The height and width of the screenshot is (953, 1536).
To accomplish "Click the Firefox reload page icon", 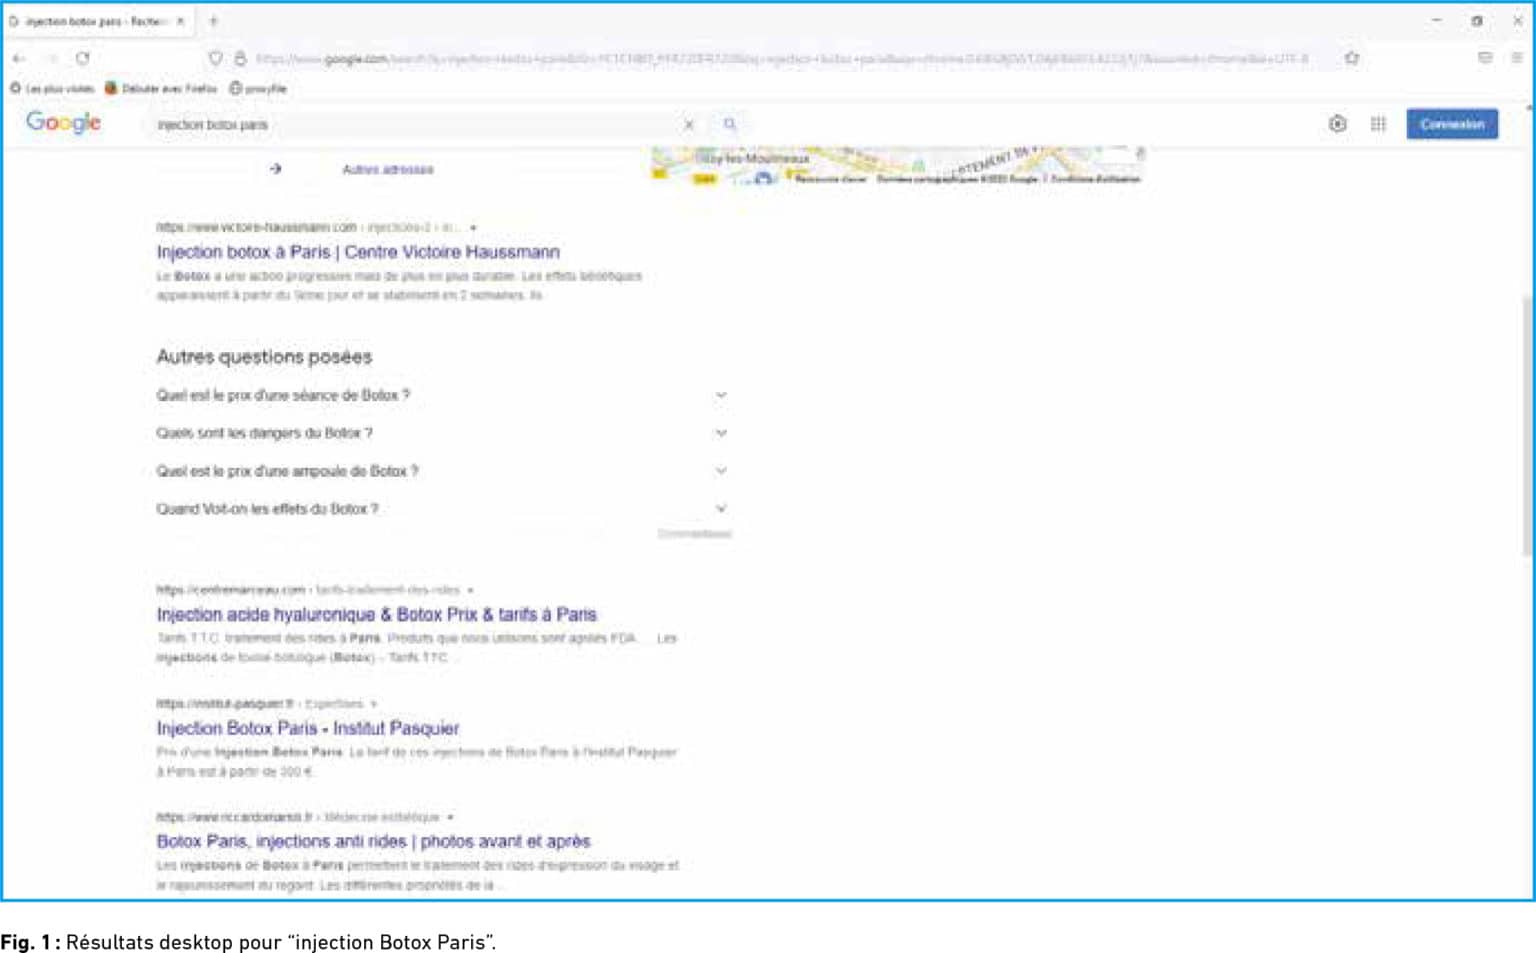I will click(x=83, y=58).
